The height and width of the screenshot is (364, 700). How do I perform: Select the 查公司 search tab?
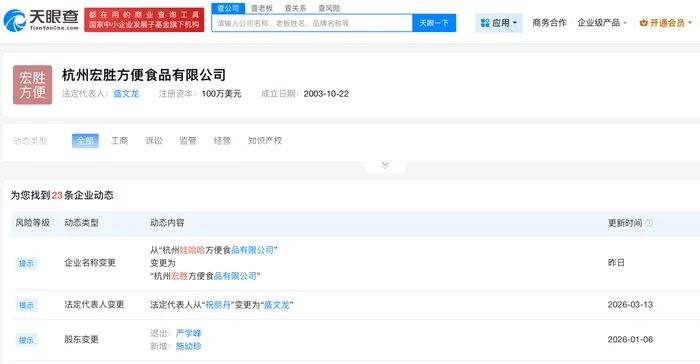coord(228,8)
